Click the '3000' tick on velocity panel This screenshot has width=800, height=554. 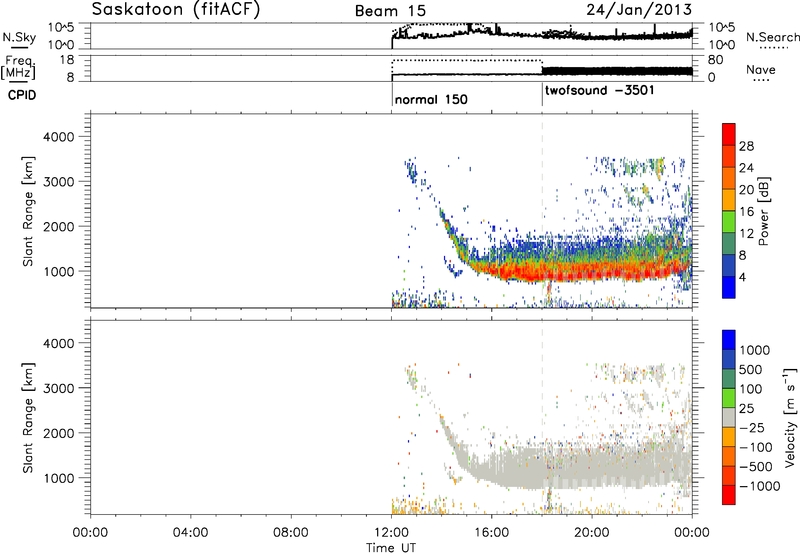[59, 388]
